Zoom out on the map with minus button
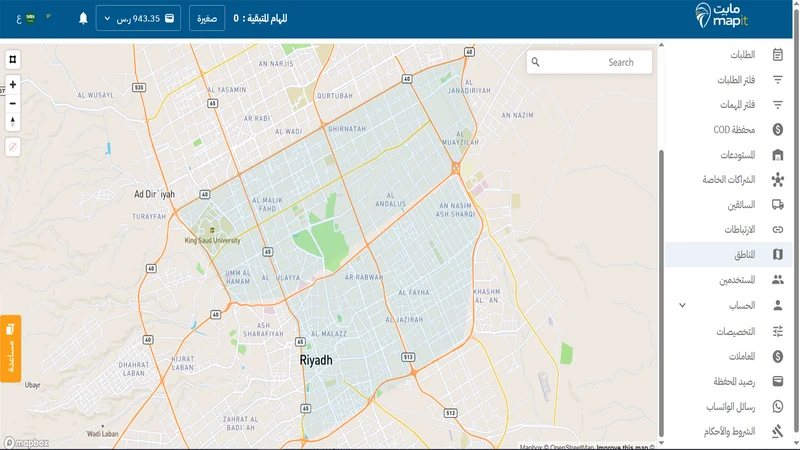The width and height of the screenshot is (800, 450). click(x=13, y=103)
